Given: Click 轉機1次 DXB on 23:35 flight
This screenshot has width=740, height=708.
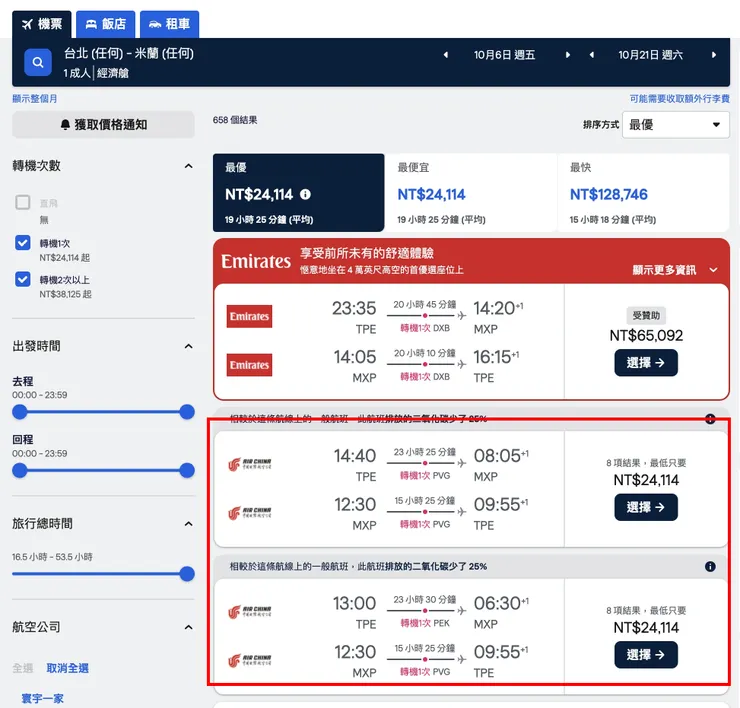Looking at the screenshot, I should (x=425, y=328).
